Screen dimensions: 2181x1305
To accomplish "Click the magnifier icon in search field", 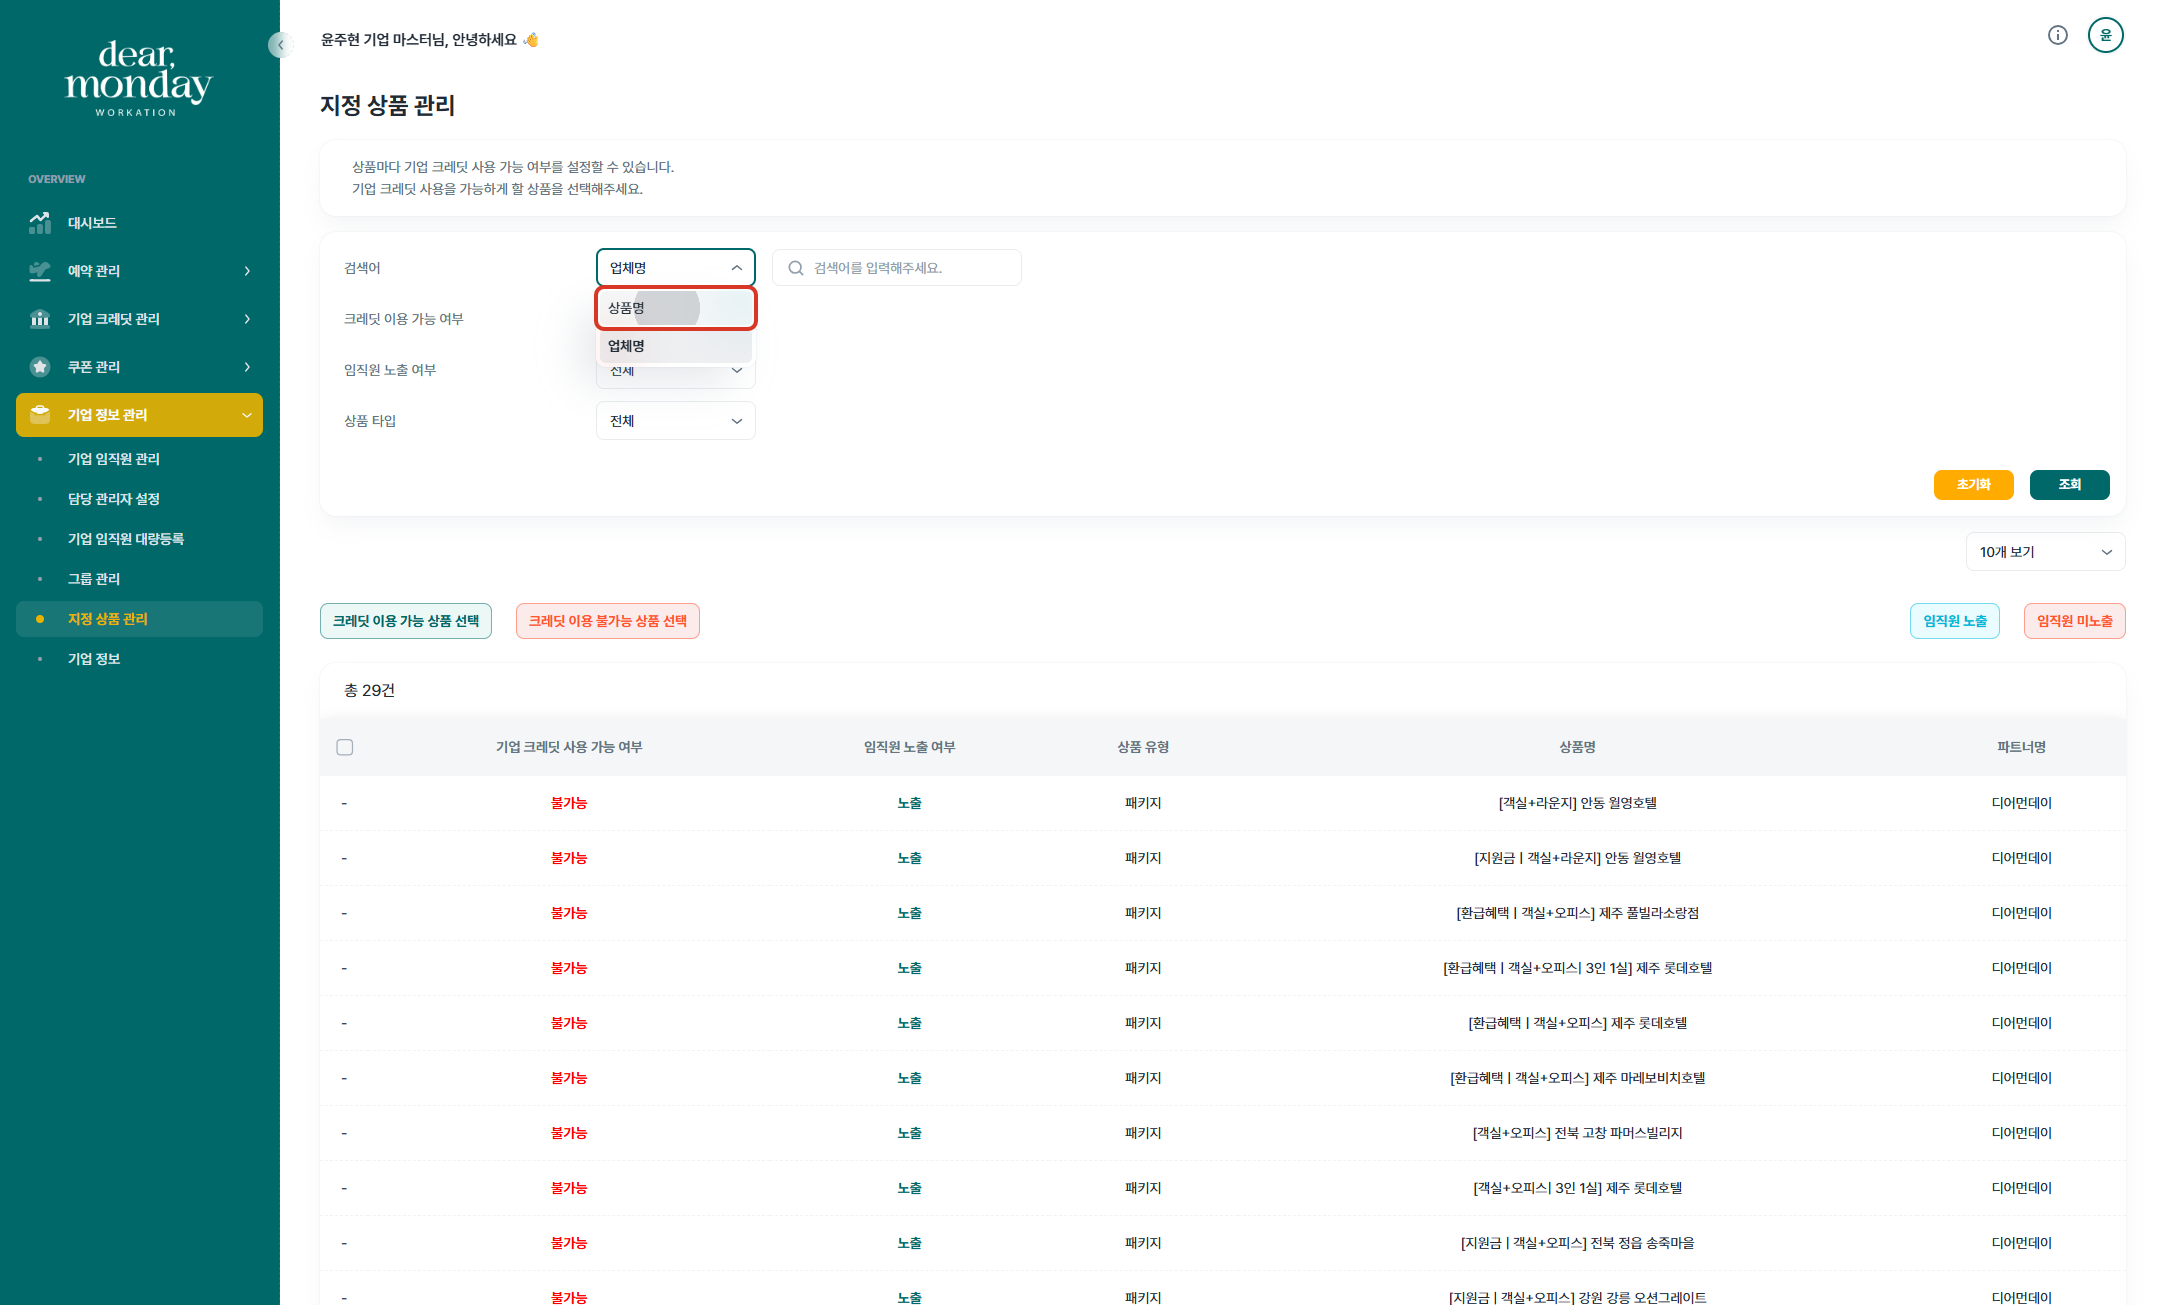I will tap(796, 268).
